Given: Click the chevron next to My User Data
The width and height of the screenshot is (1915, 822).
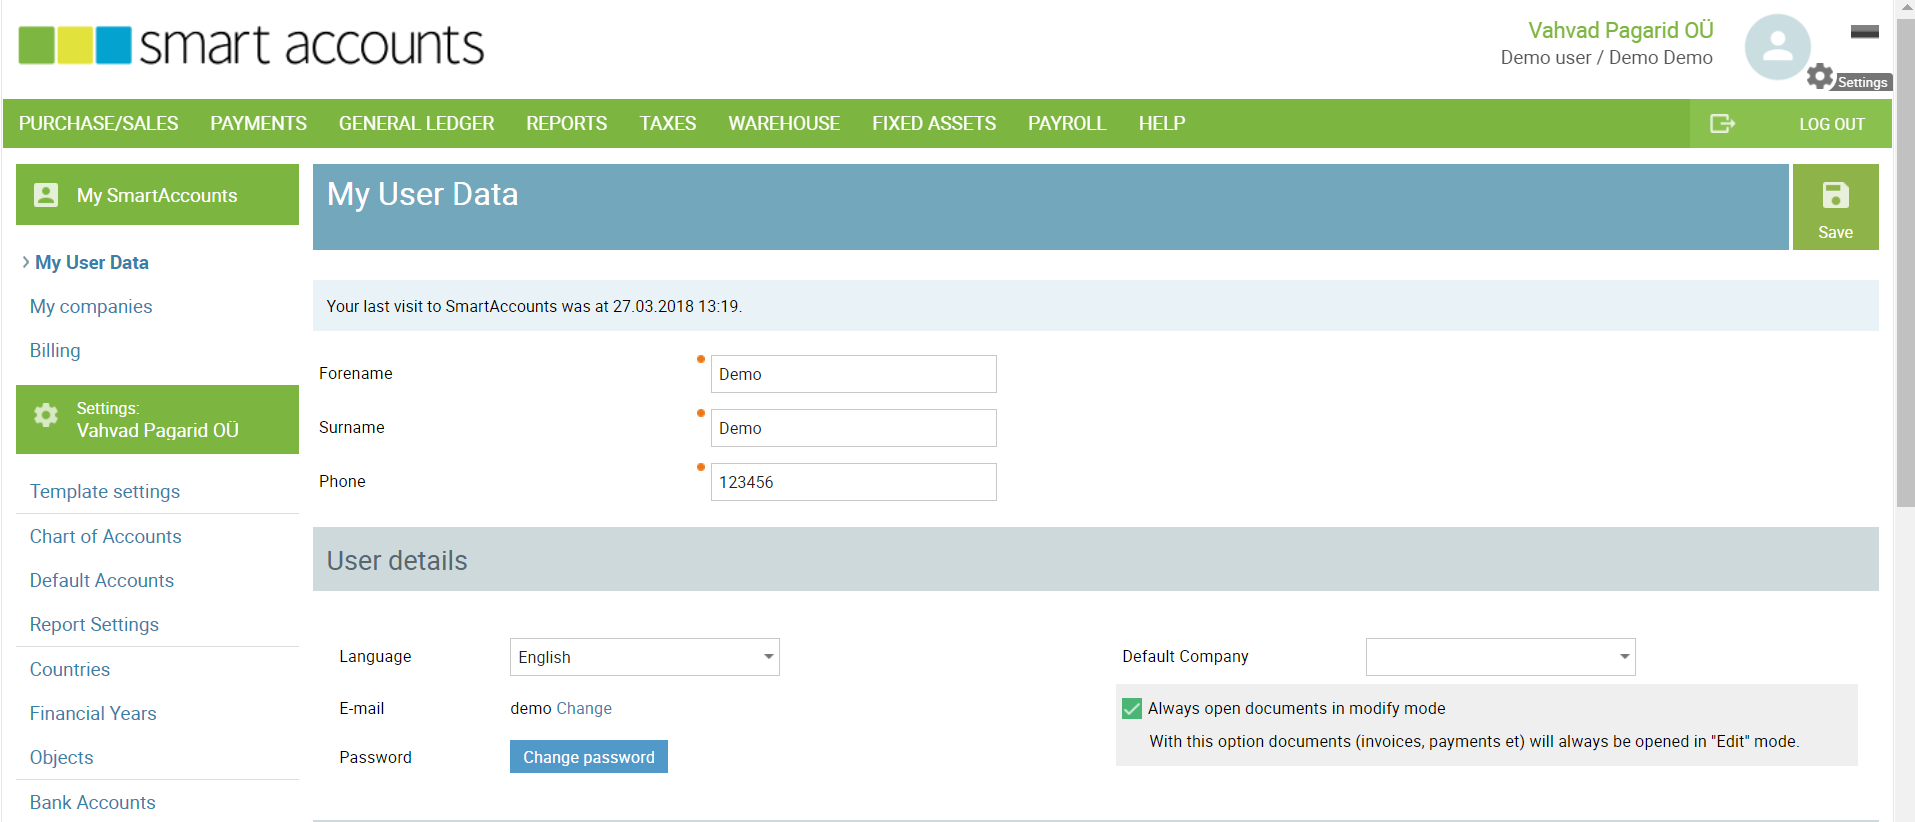Looking at the screenshot, I should [x=25, y=262].
